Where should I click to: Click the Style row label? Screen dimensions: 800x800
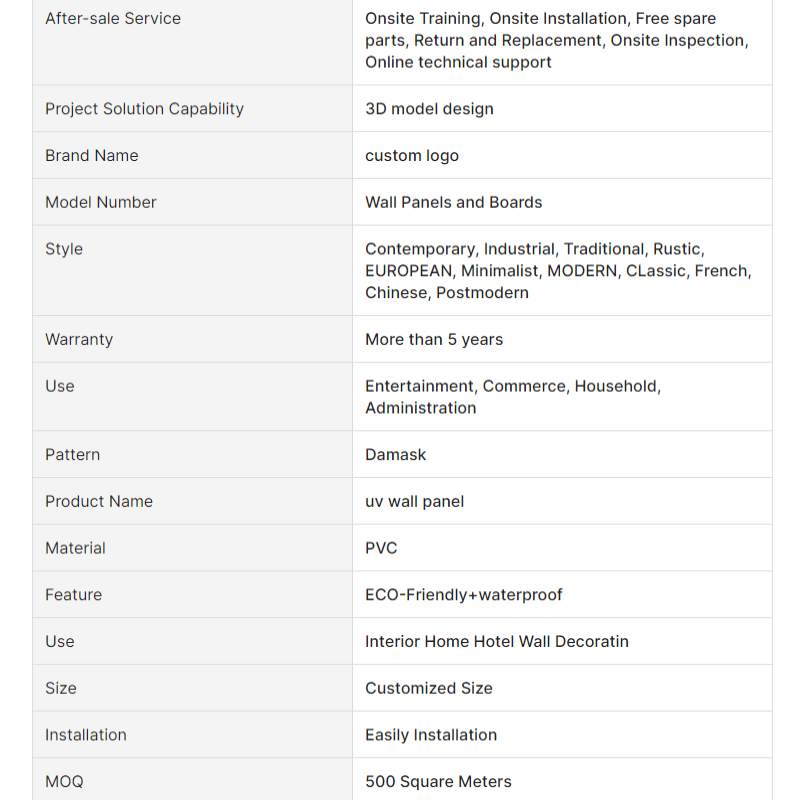point(64,249)
